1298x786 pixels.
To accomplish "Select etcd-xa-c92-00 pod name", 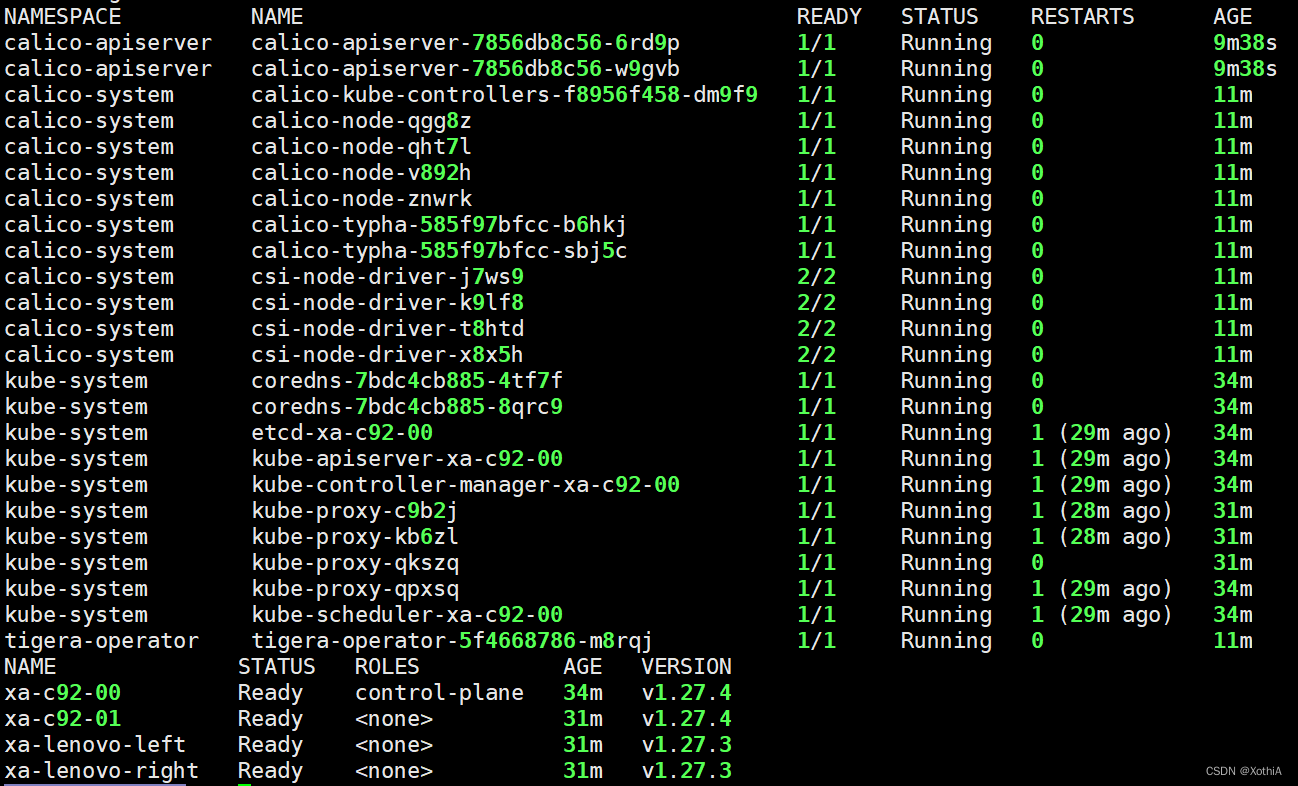I will (x=342, y=433).
